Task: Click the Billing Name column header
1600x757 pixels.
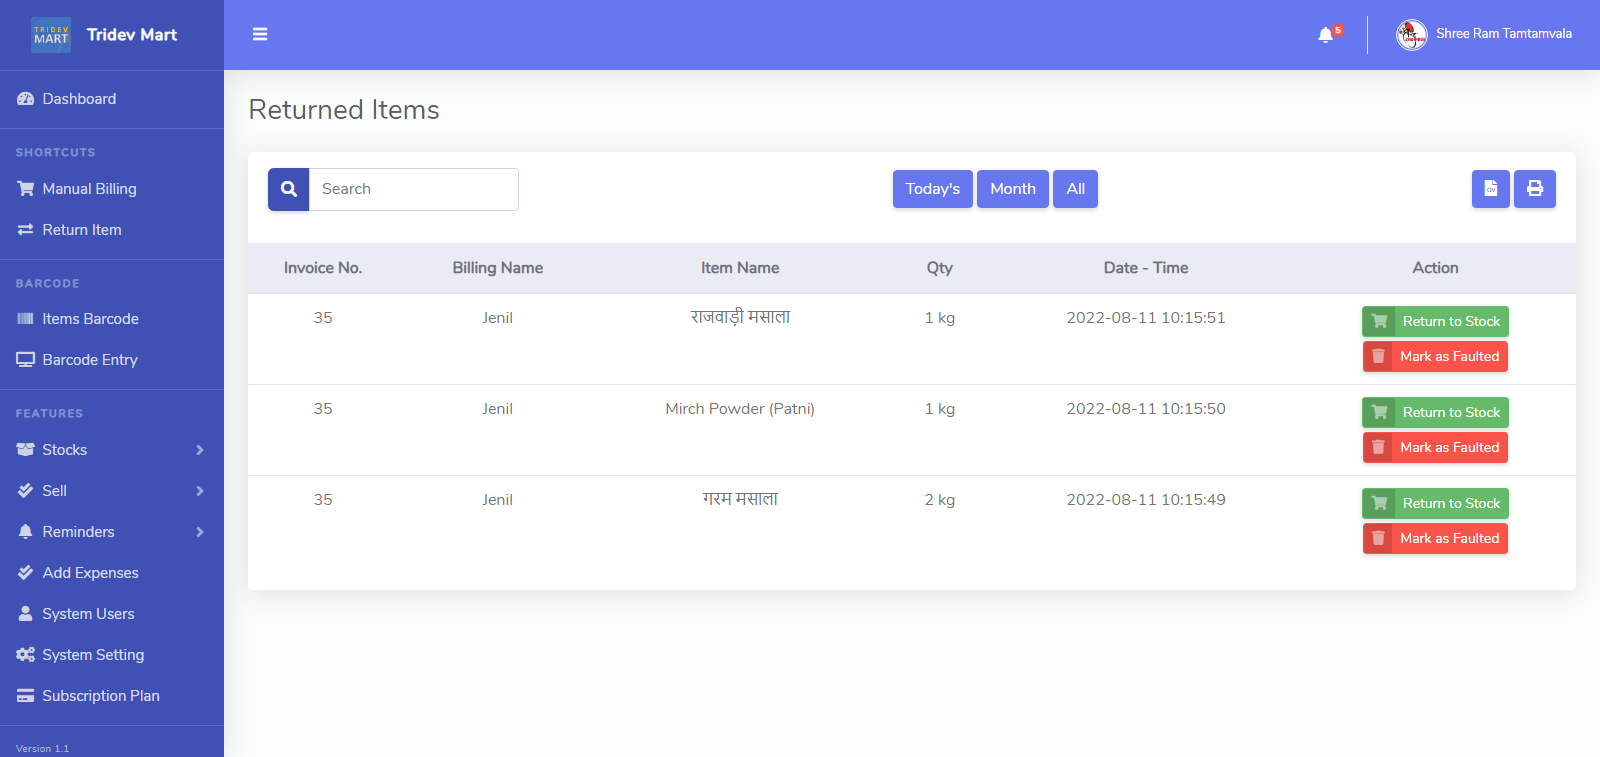Action: pos(498,268)
